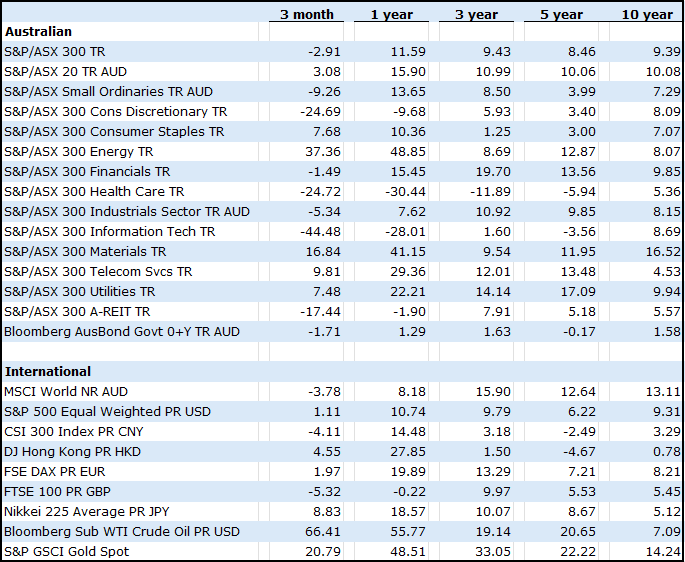Screen dimensions: 685x562
Task: Select 'S&P/ASX 300 Information Tech TR' label
Action: click(110, 232)
